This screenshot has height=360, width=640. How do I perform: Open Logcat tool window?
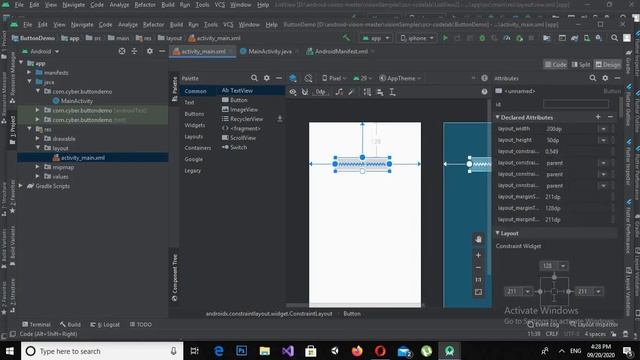coord(105,324)
